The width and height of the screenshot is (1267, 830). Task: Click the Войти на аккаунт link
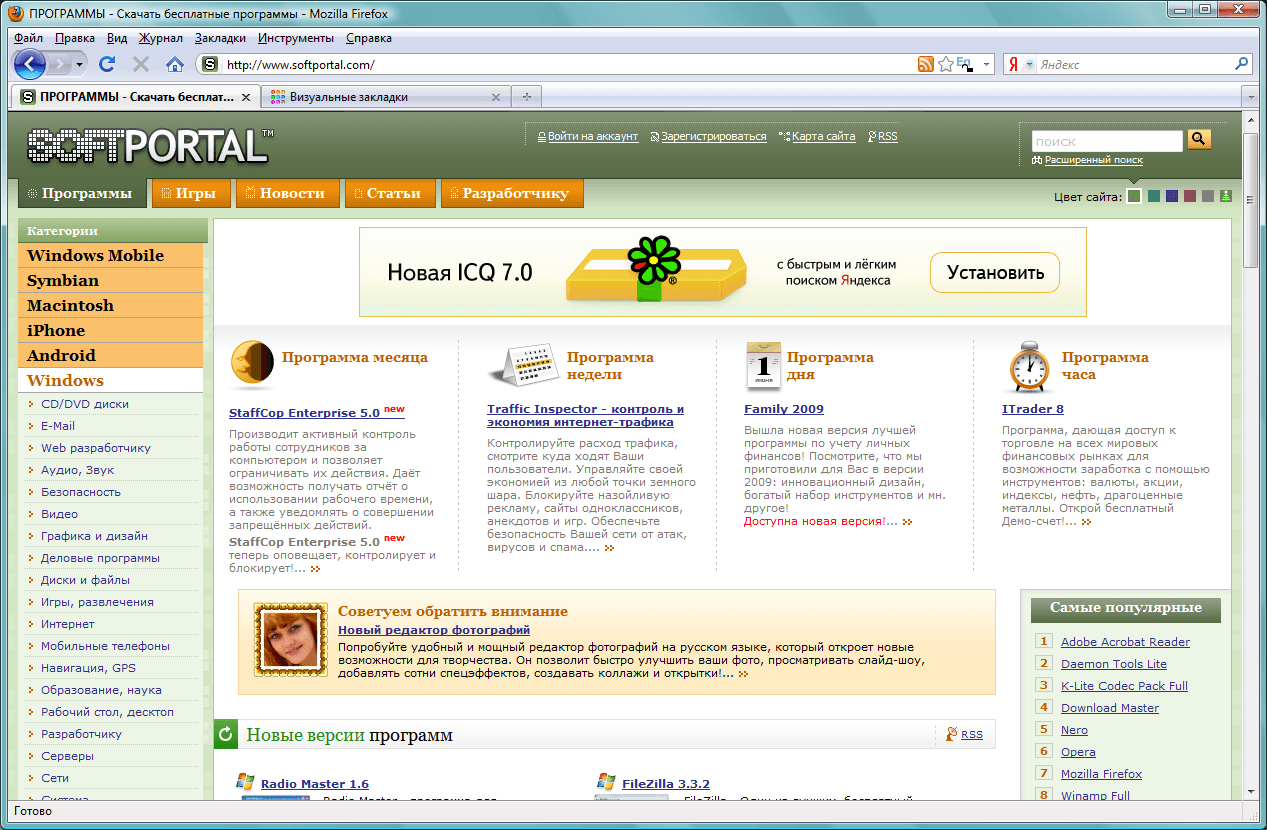(x=593, y=137)
